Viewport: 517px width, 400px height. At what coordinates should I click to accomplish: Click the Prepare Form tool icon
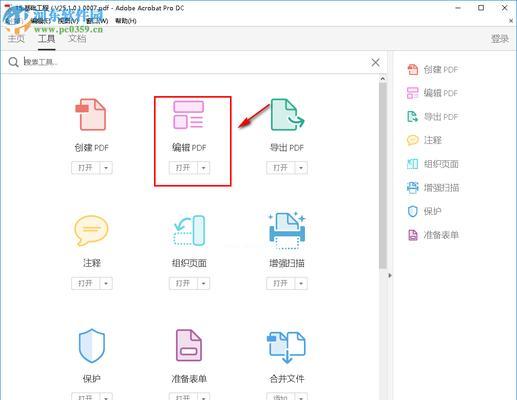[189, 345]
